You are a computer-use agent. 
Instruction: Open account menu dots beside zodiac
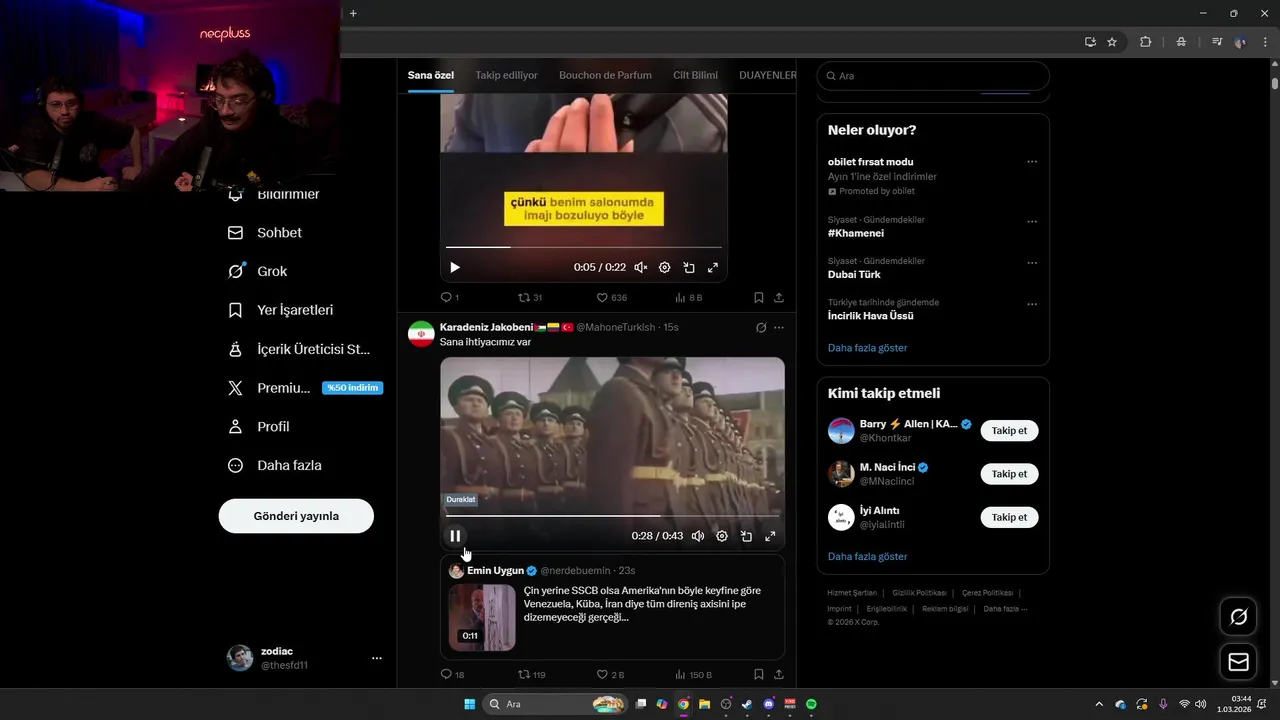pos(377,658)
